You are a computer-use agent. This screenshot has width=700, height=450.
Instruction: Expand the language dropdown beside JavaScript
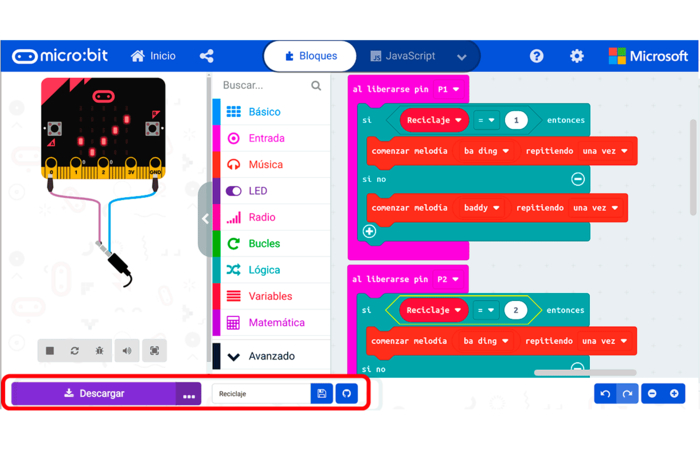(462, 57)
